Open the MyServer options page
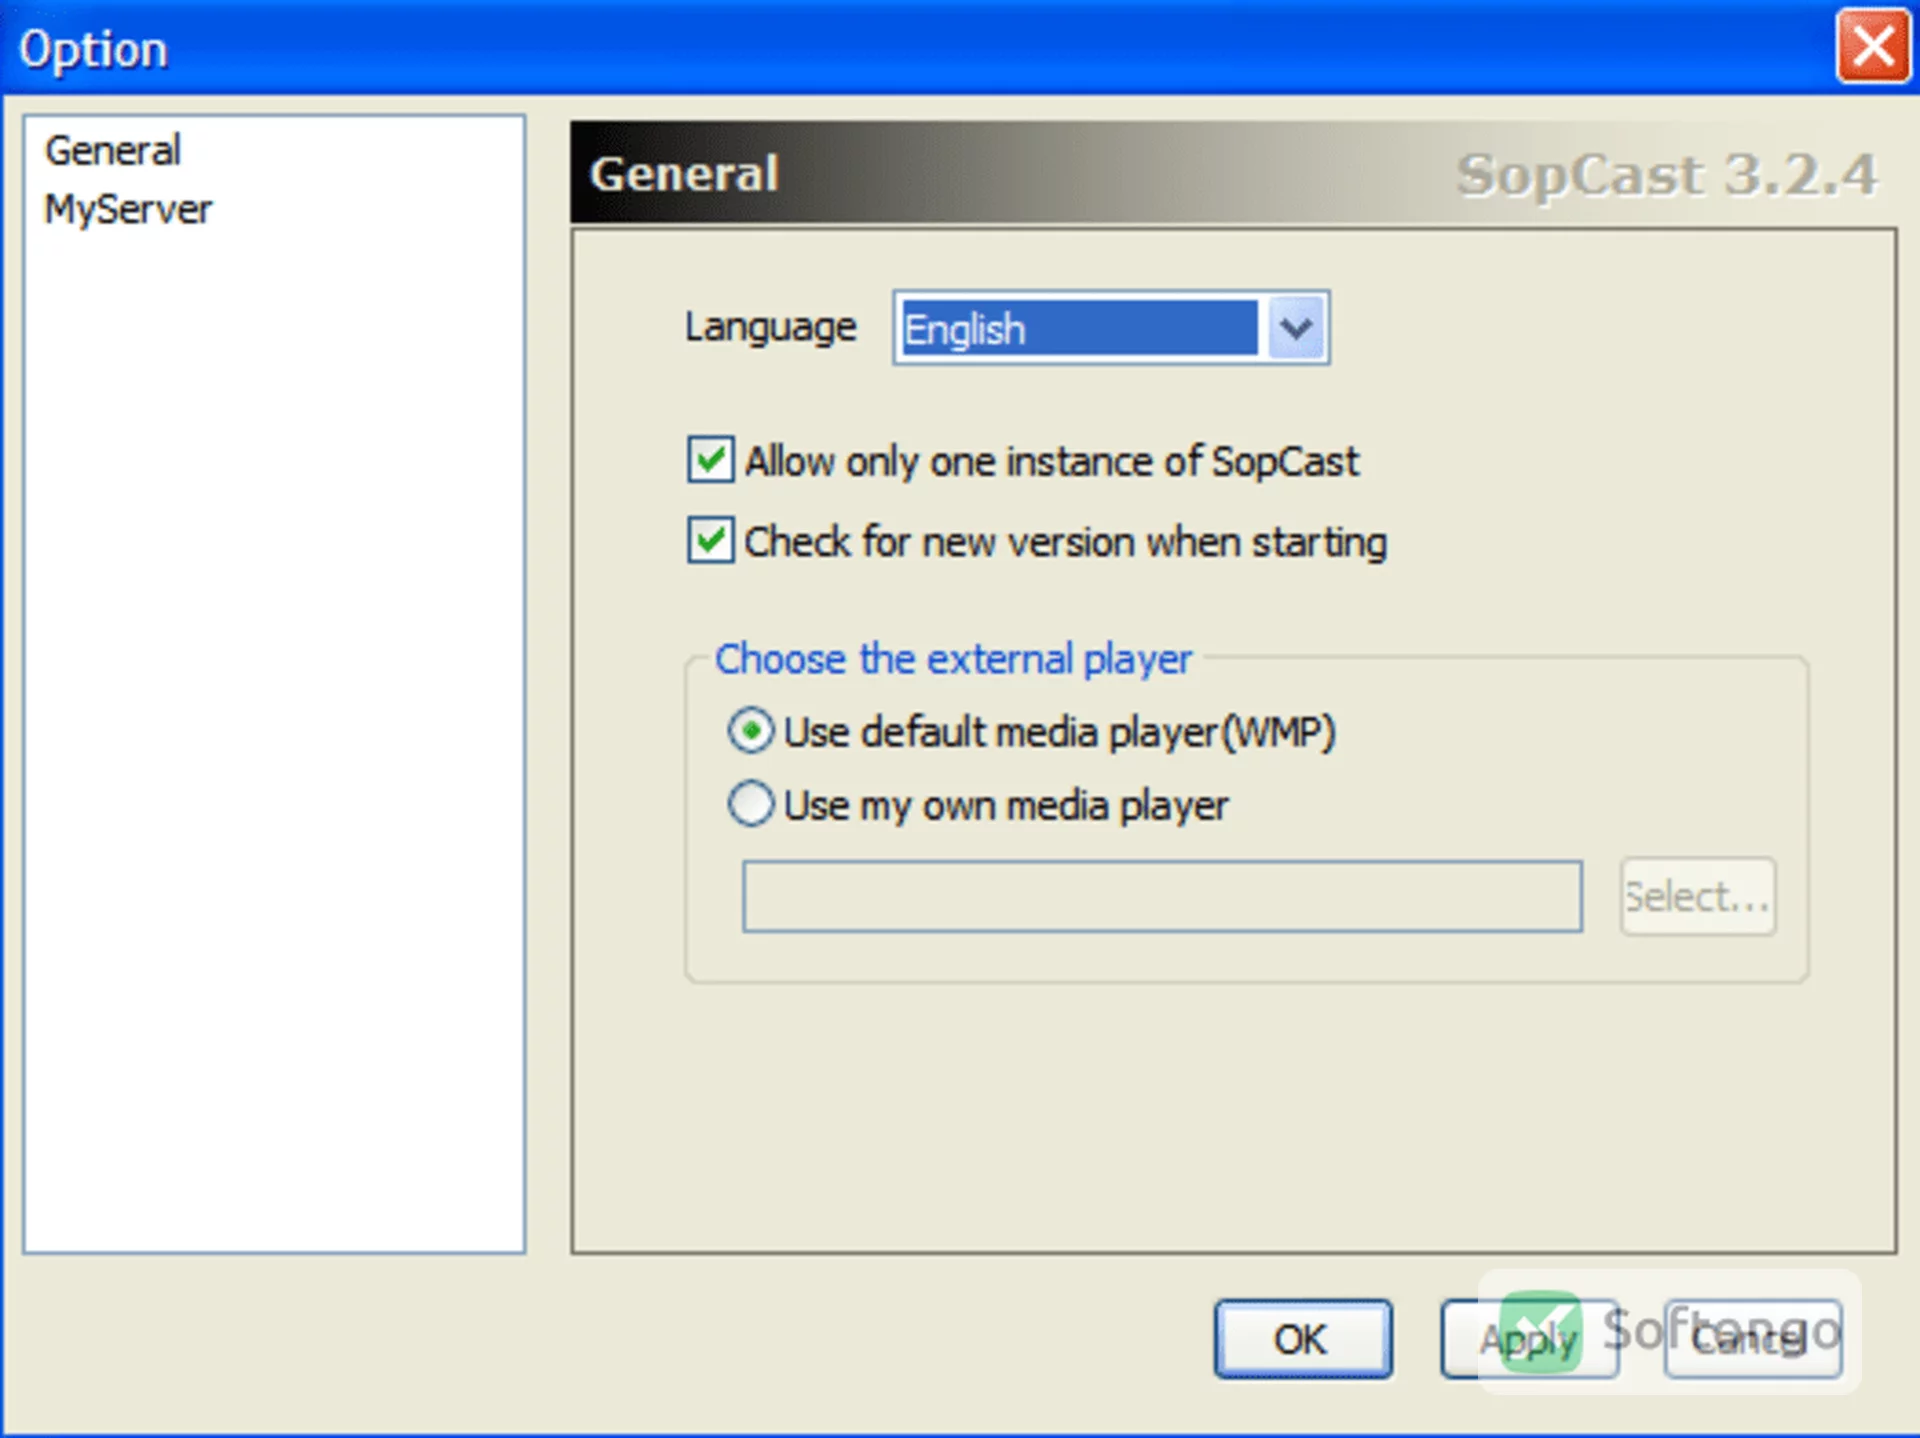 128,210
